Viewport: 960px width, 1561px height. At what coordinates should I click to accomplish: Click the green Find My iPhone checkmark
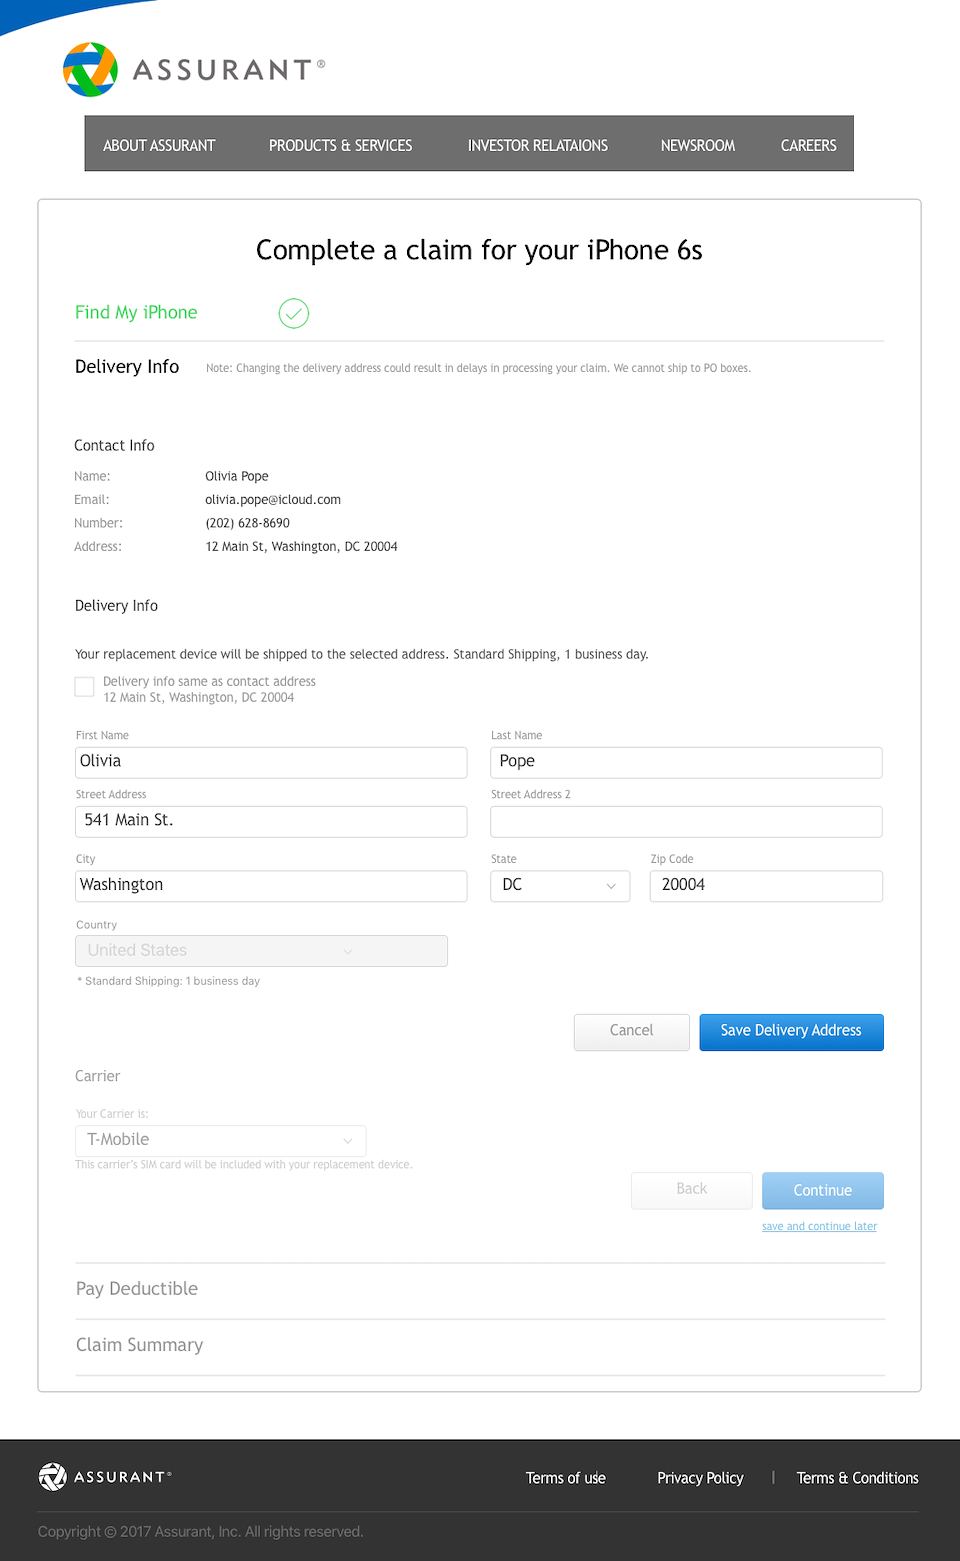point(293,313)
